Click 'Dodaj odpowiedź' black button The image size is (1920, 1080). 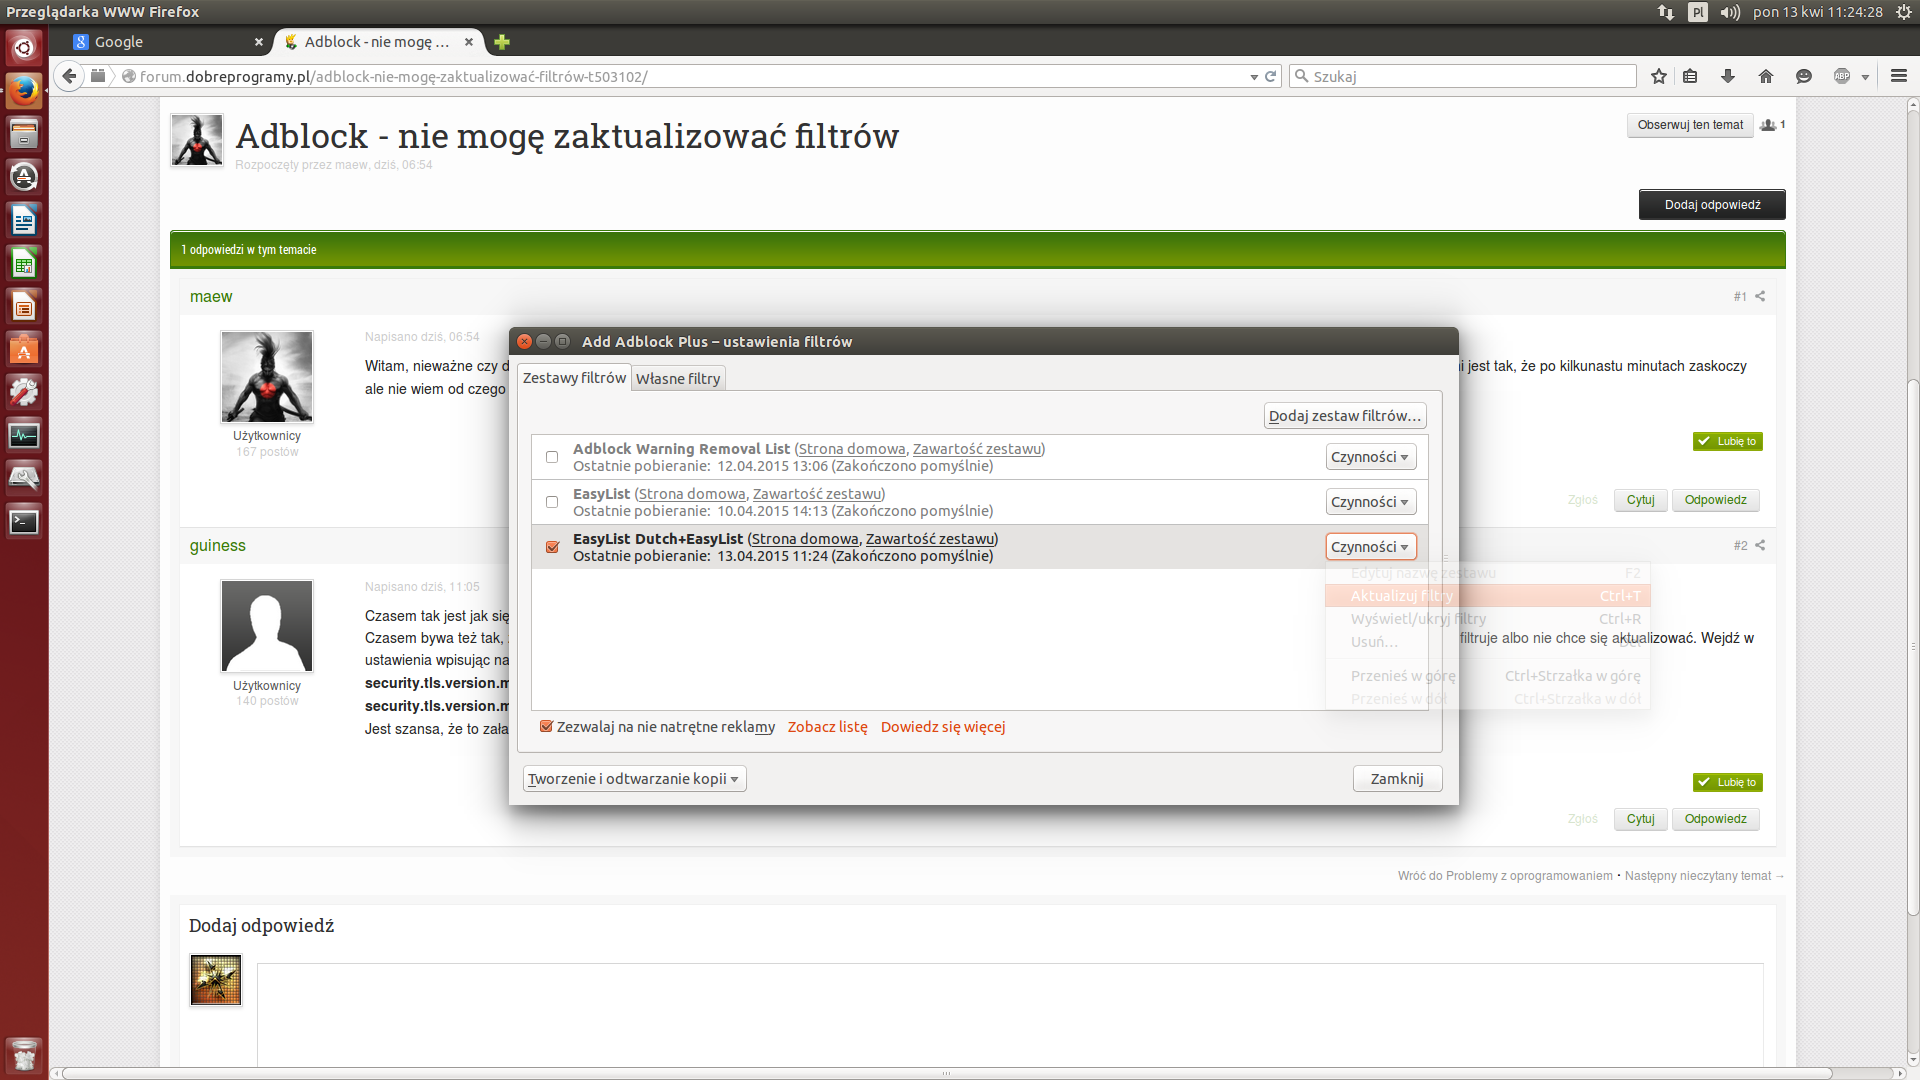[1712, 205]
